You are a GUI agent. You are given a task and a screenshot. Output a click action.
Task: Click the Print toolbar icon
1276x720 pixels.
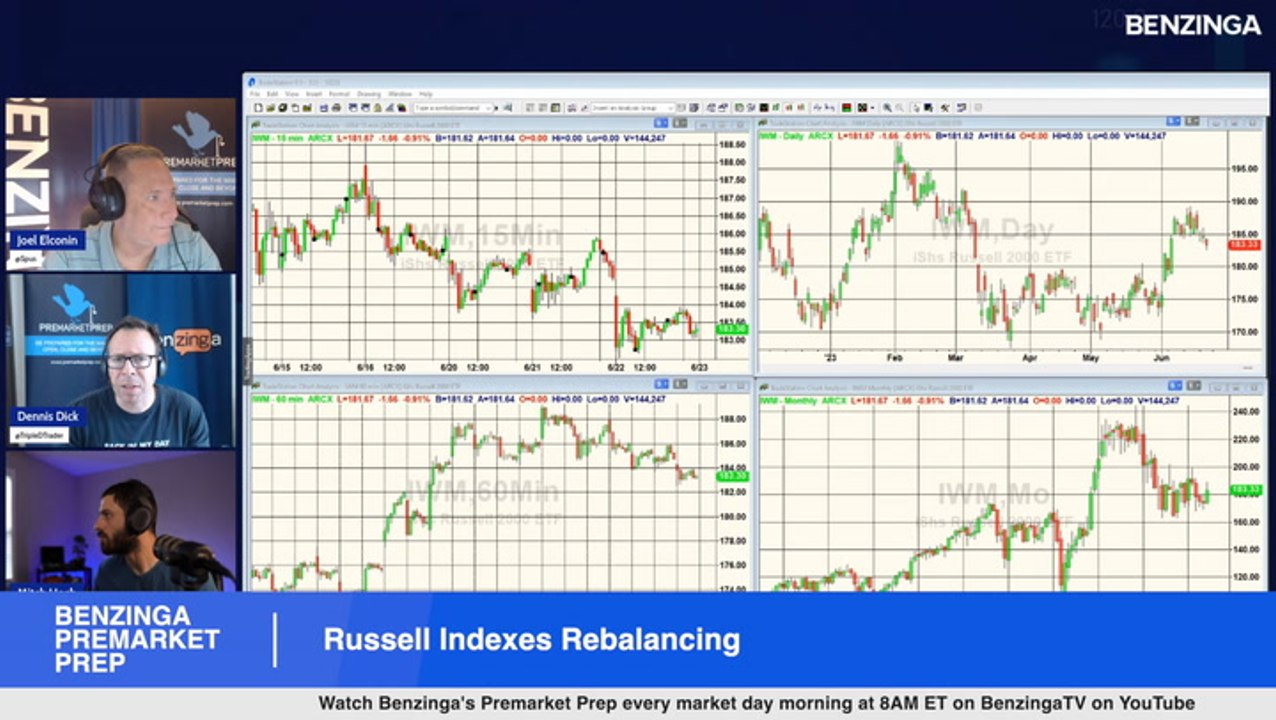tap(337, 108)
